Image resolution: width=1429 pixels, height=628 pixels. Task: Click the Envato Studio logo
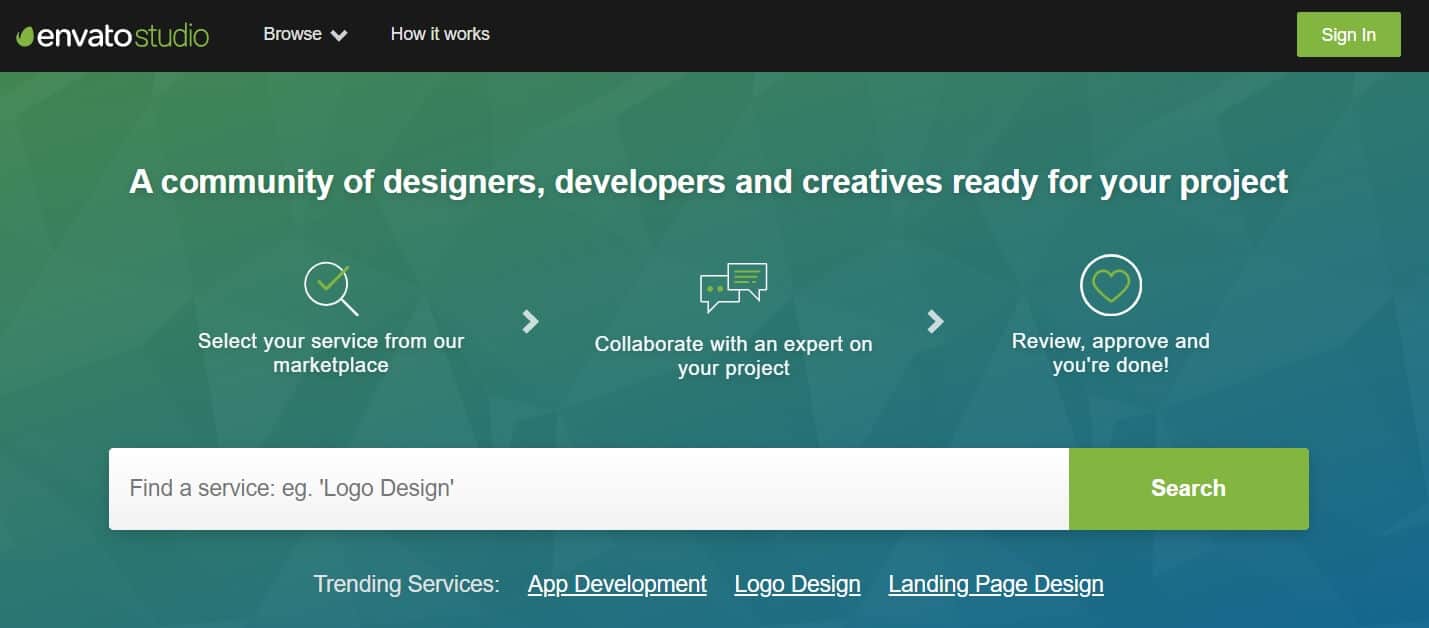113,36
